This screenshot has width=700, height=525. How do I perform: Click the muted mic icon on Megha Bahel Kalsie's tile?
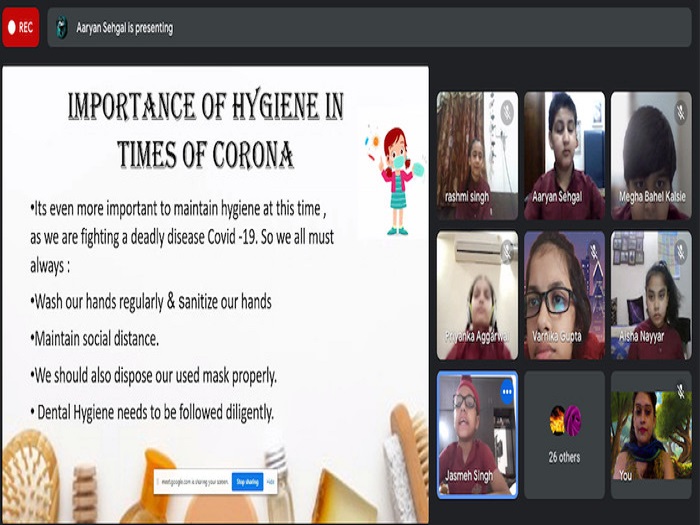(680, 112)
